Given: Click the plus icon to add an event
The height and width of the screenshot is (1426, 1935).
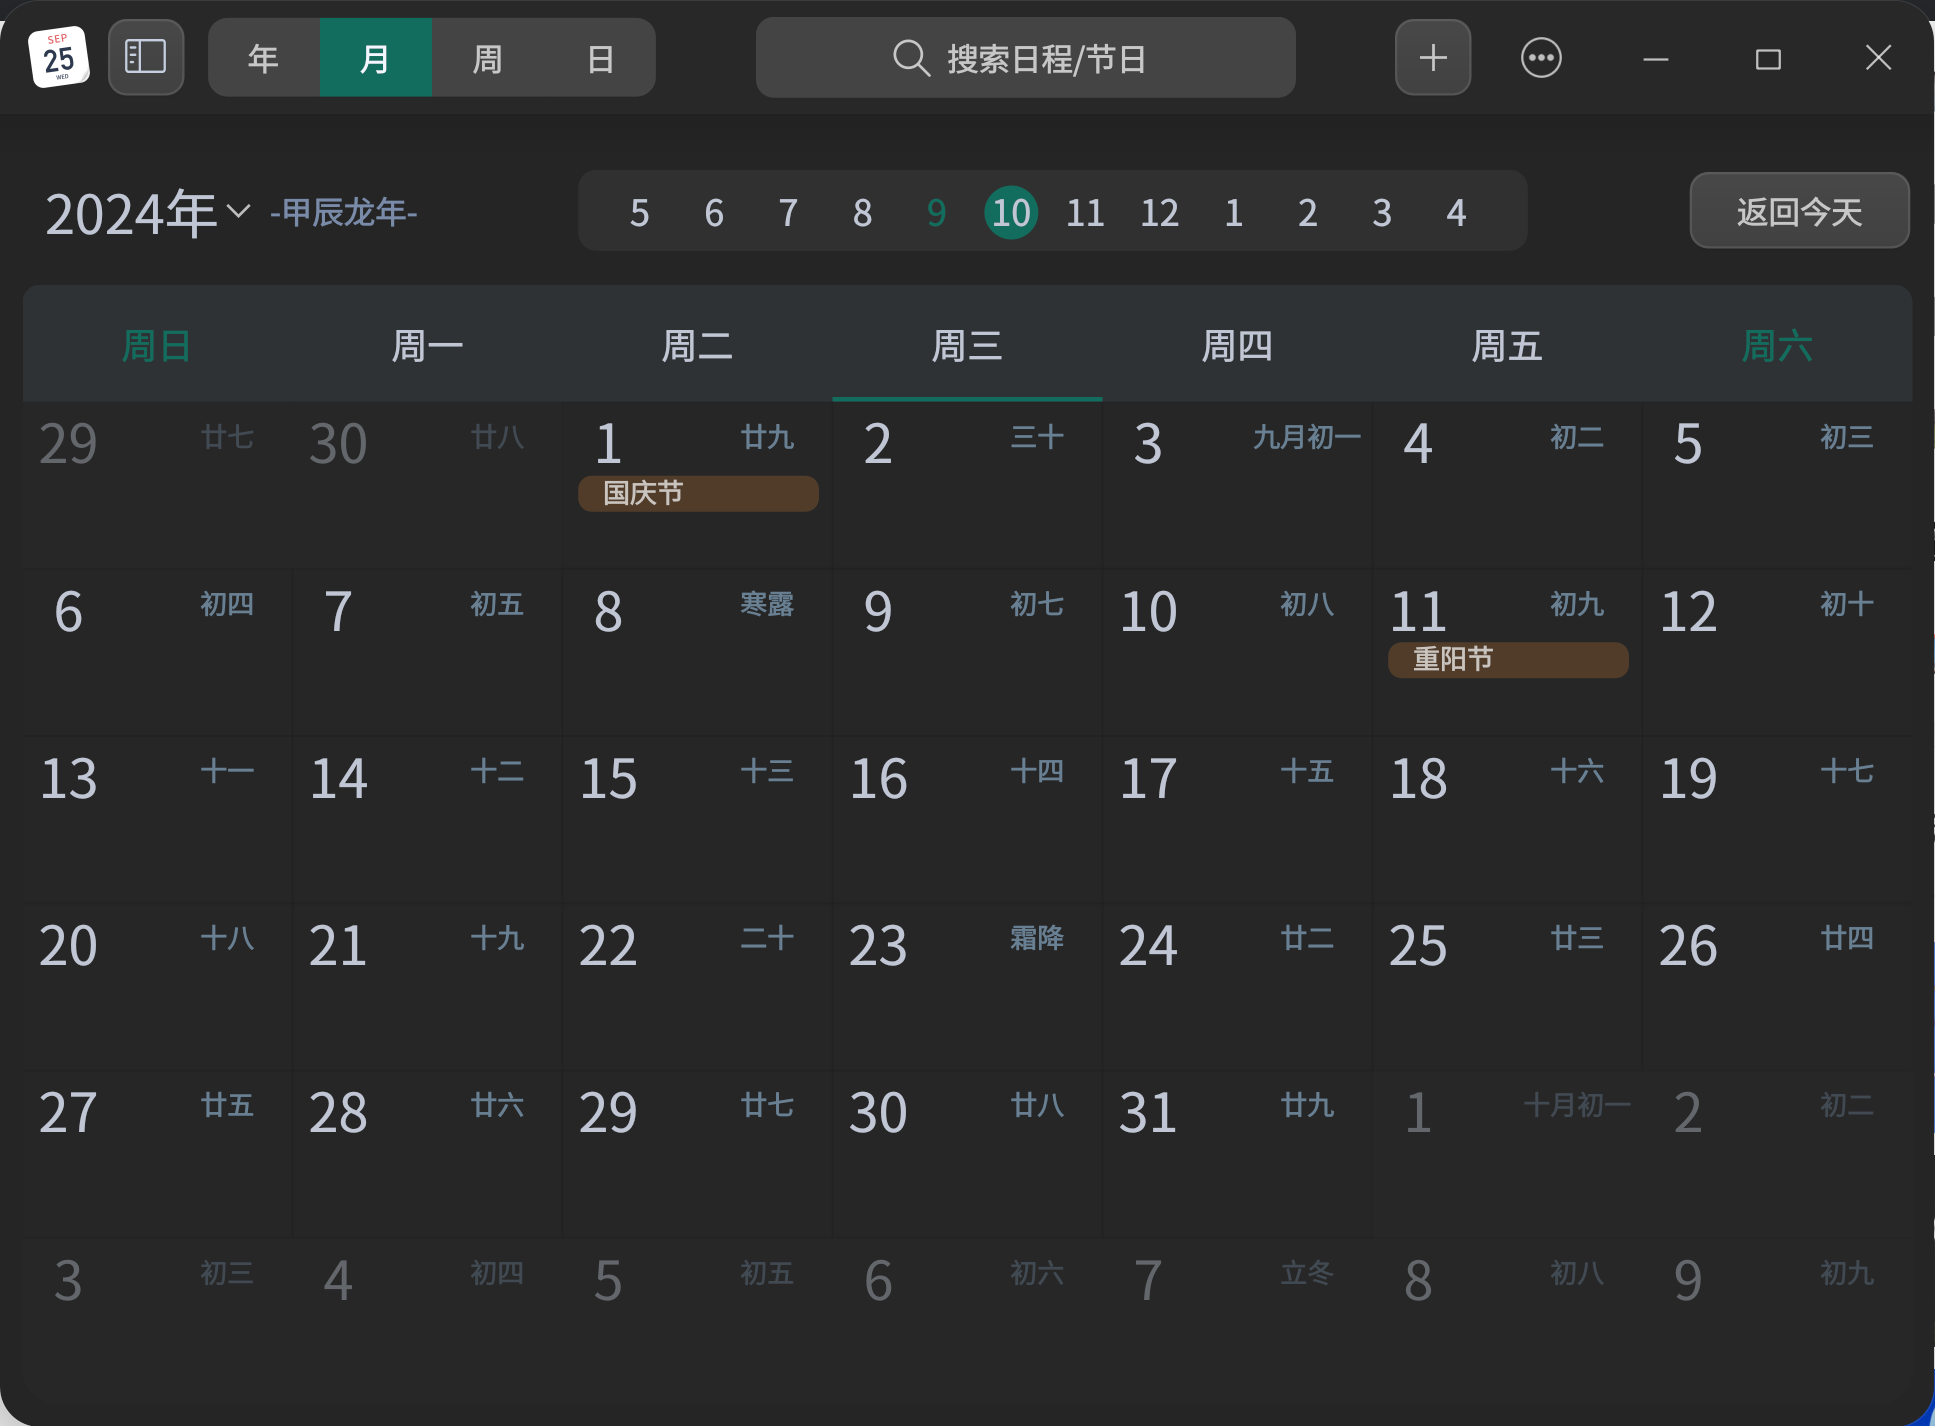Looking at the screenshot, I should [x=1432, y=57].
